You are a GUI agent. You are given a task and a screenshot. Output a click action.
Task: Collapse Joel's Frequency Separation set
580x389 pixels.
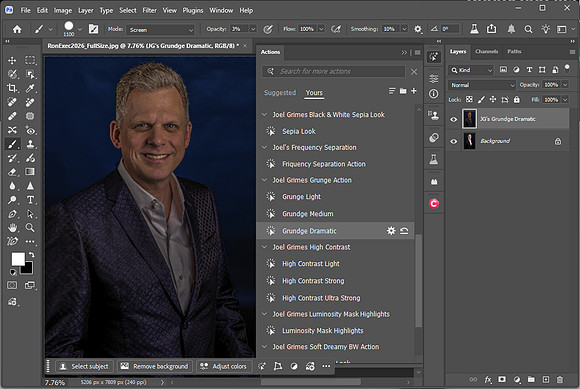(x=264, y=147)
